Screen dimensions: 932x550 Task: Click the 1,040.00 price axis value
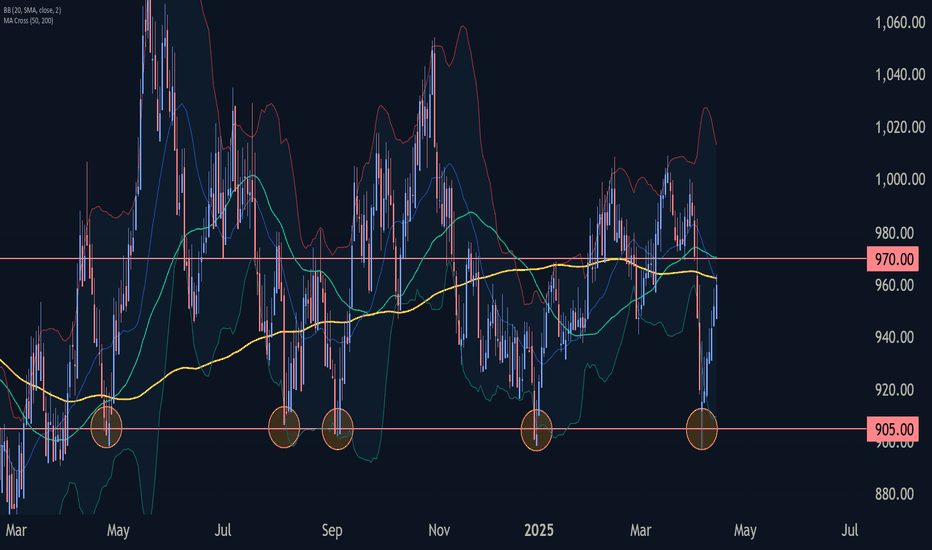900,75
